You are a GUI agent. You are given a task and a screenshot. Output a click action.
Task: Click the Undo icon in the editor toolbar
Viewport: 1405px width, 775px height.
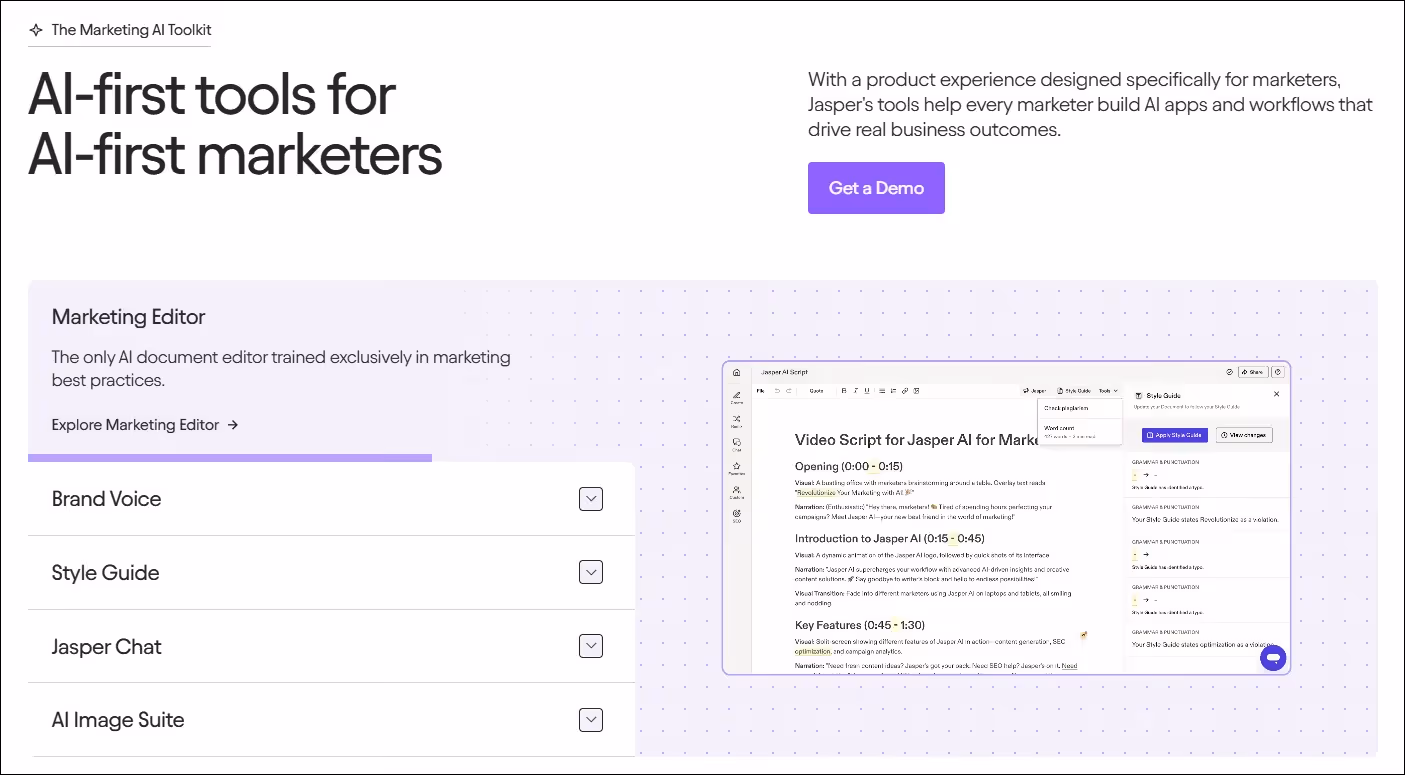[x=777, y=391]
